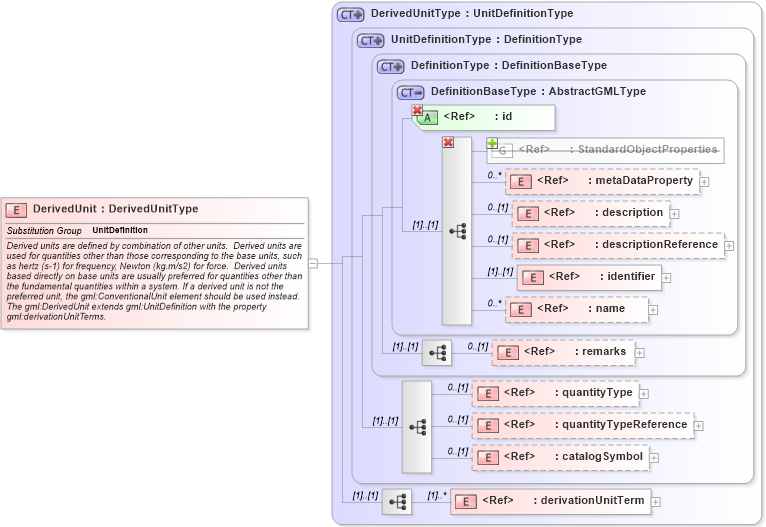Viewport: 766px width, 527px height.
Task: Click the E icon of remarks
Action: pos(508,353)
